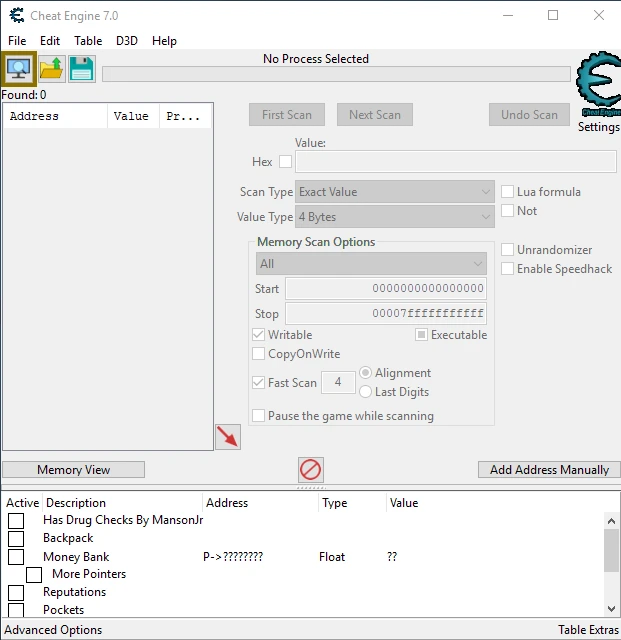Activate the Reputations entry checkbox
621x640 pixels.
[16, 593]
